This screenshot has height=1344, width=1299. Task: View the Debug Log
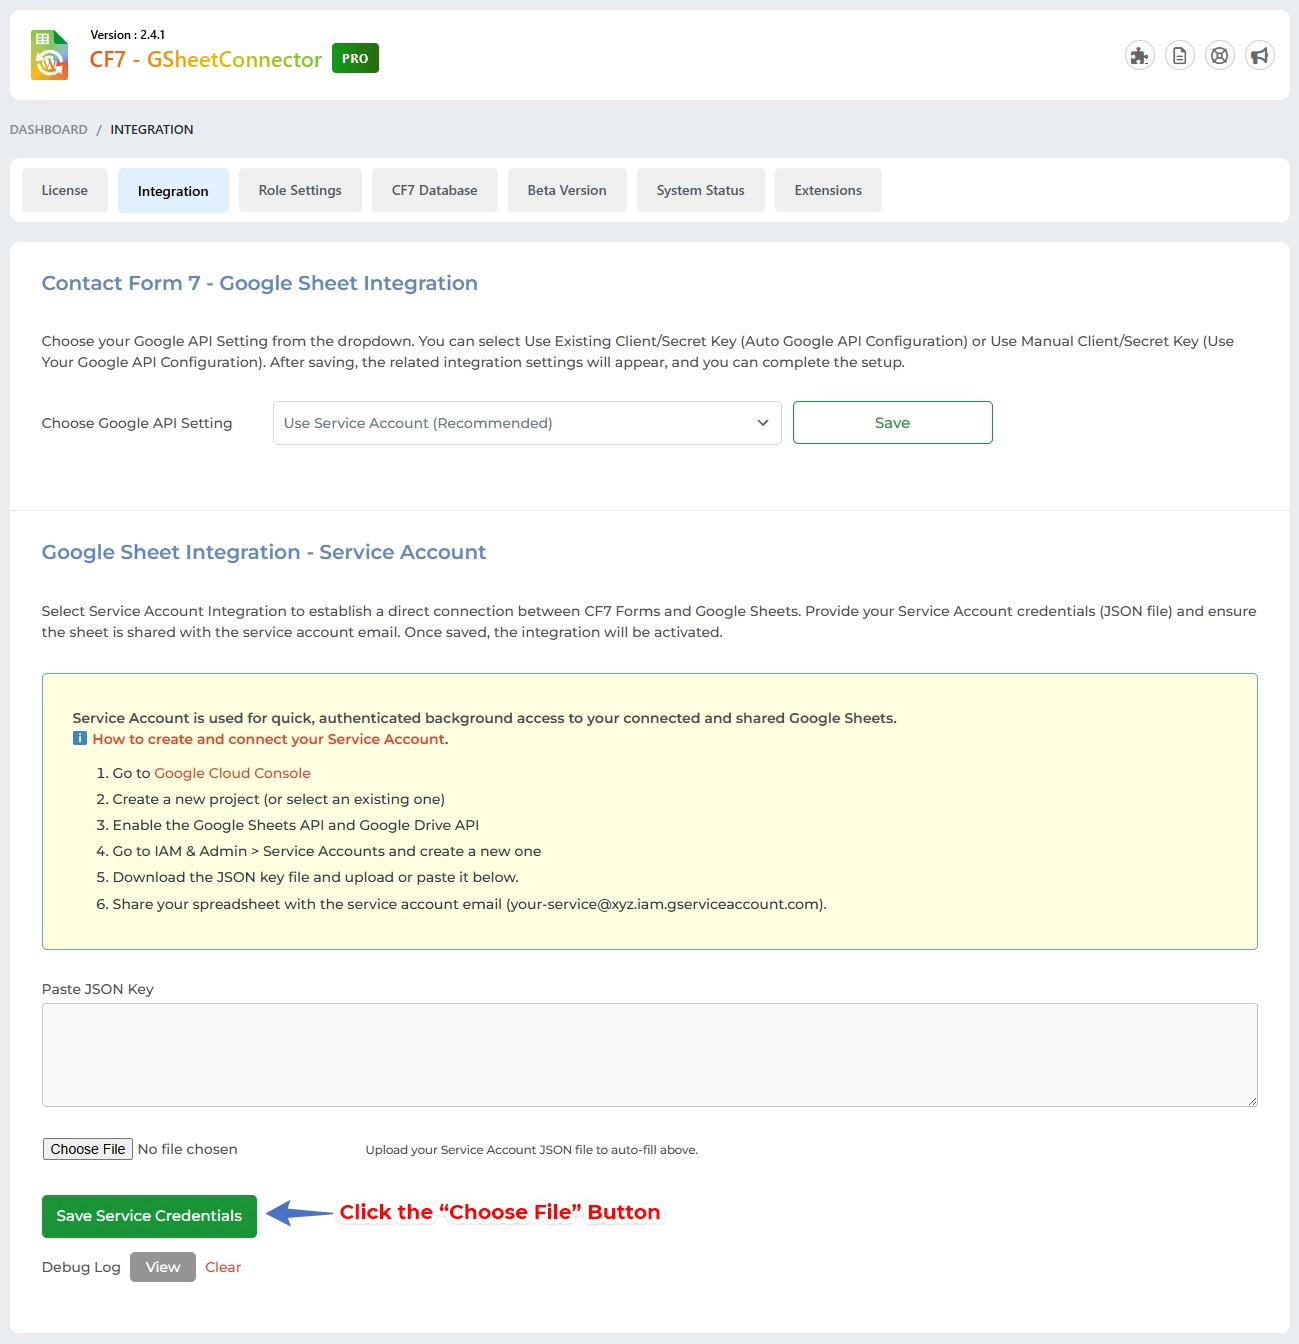pyautogui.click(x=162, y=1266)
